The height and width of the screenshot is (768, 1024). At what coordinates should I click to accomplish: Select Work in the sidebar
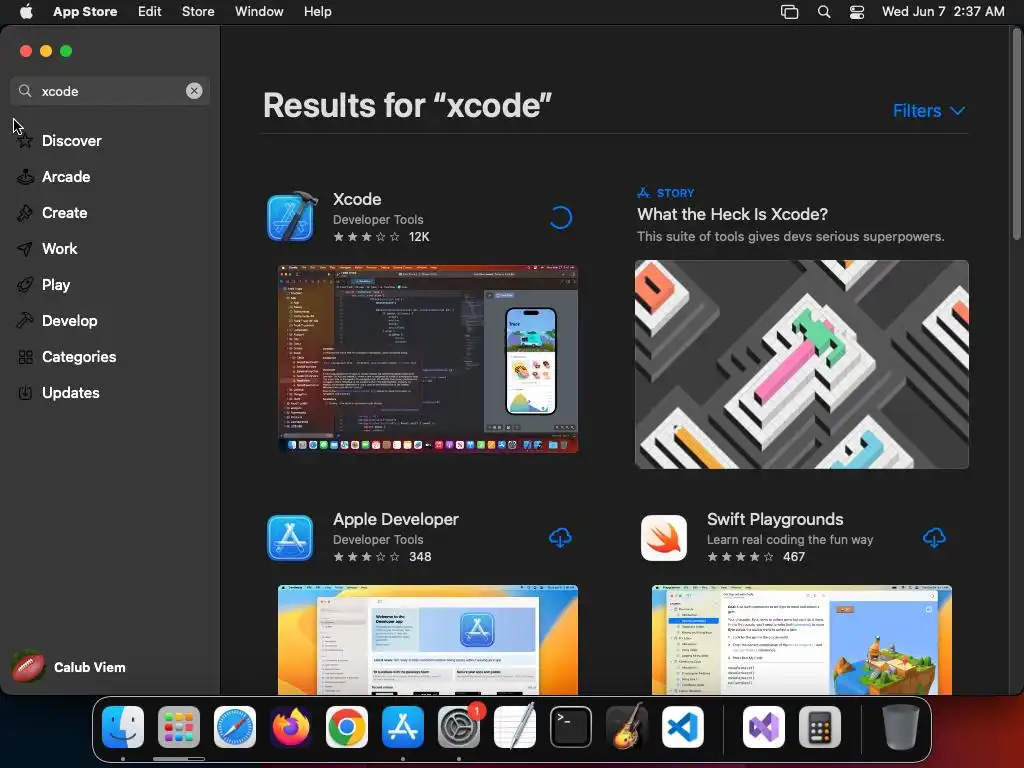click(x=59, y=248)
